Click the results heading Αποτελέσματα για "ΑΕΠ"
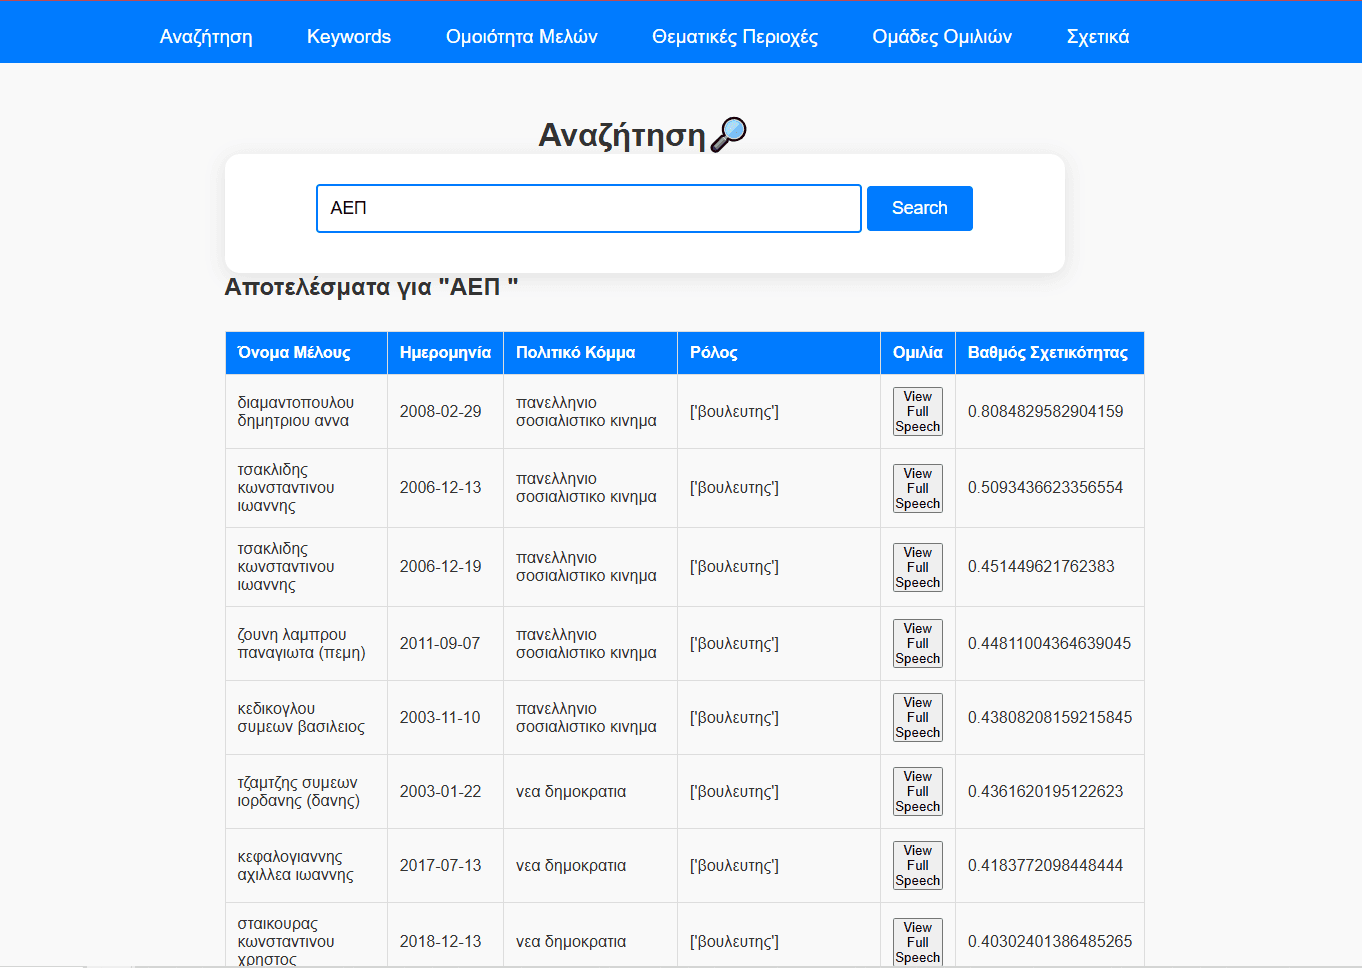 (371, 288)
